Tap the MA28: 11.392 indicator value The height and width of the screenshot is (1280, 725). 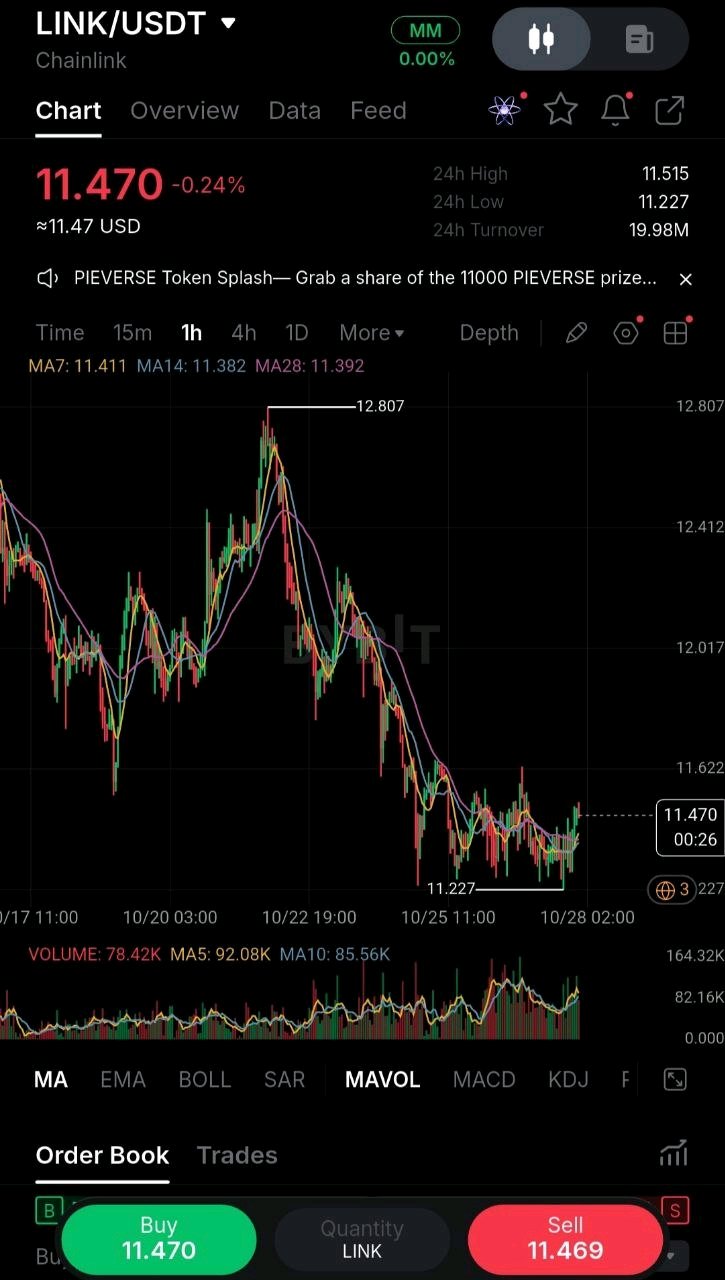(310, 366)
